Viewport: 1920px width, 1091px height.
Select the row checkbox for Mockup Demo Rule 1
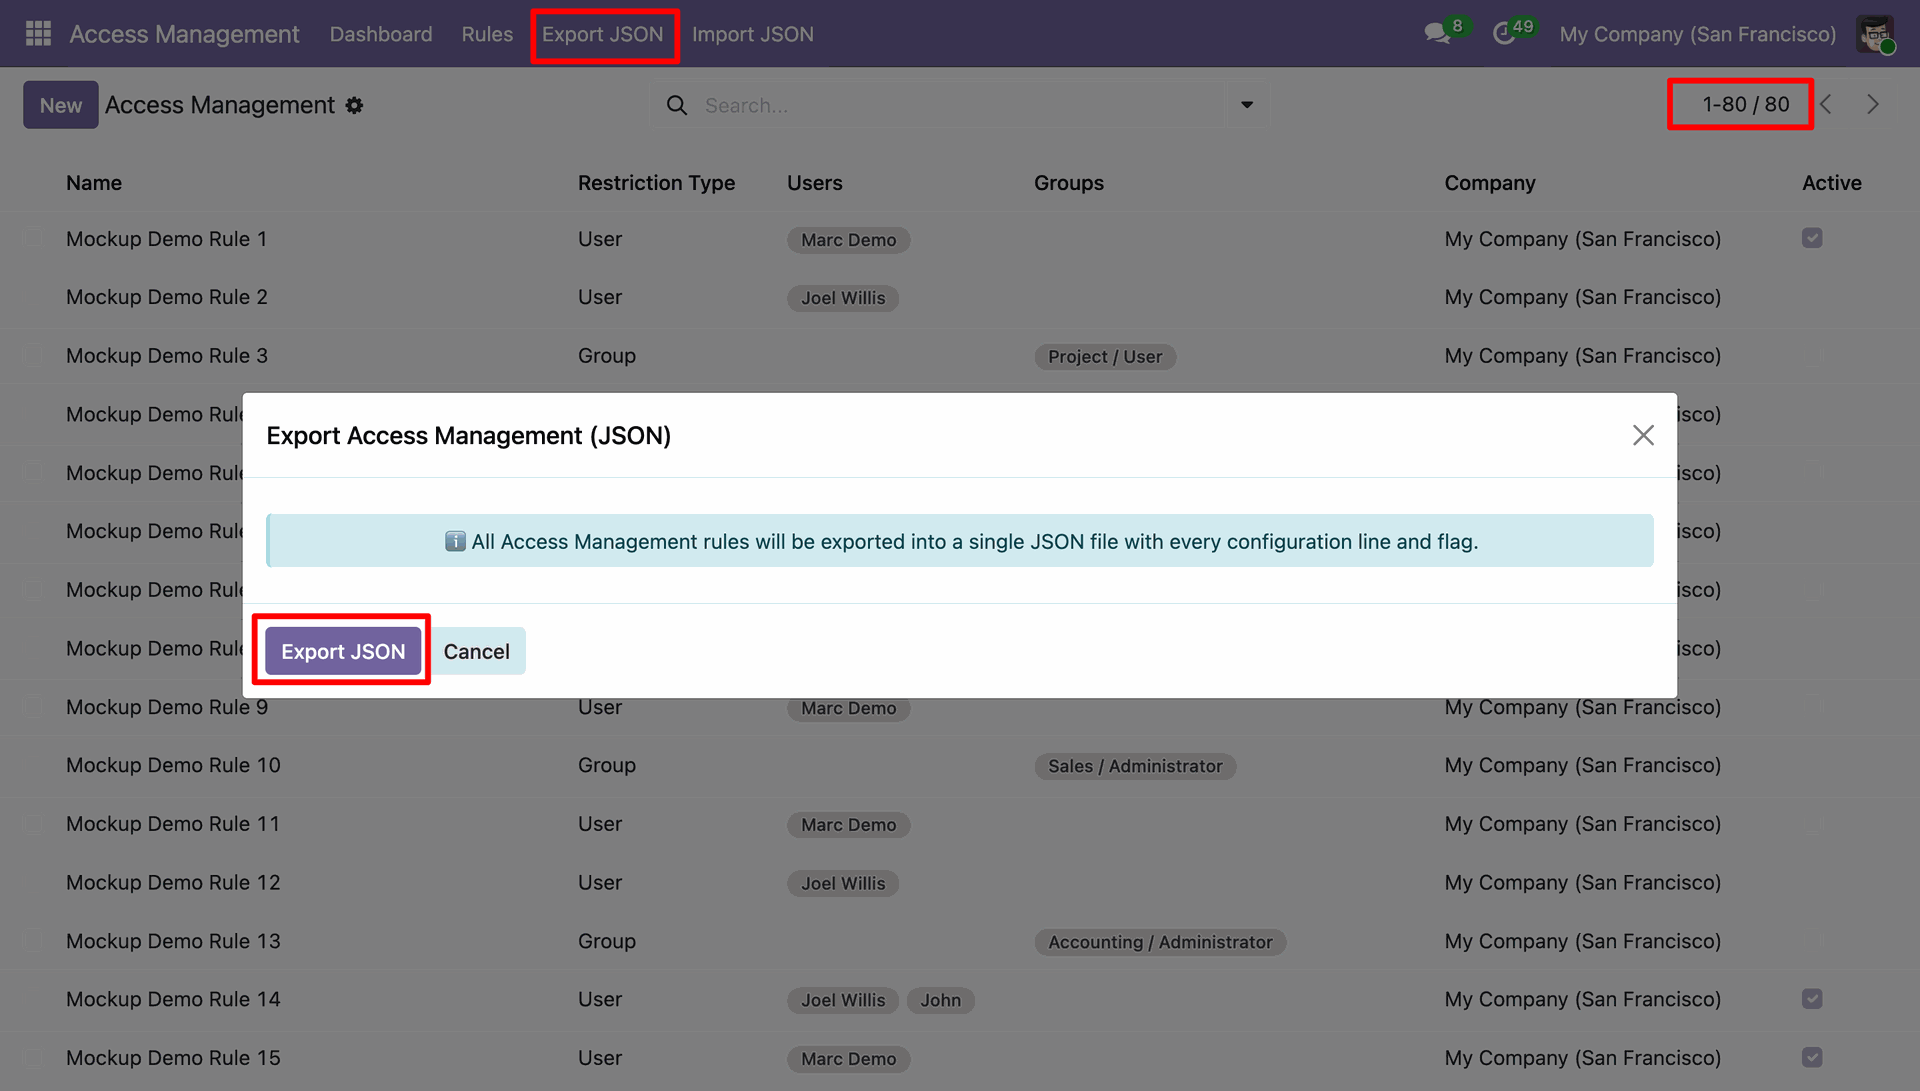(34, 238)
